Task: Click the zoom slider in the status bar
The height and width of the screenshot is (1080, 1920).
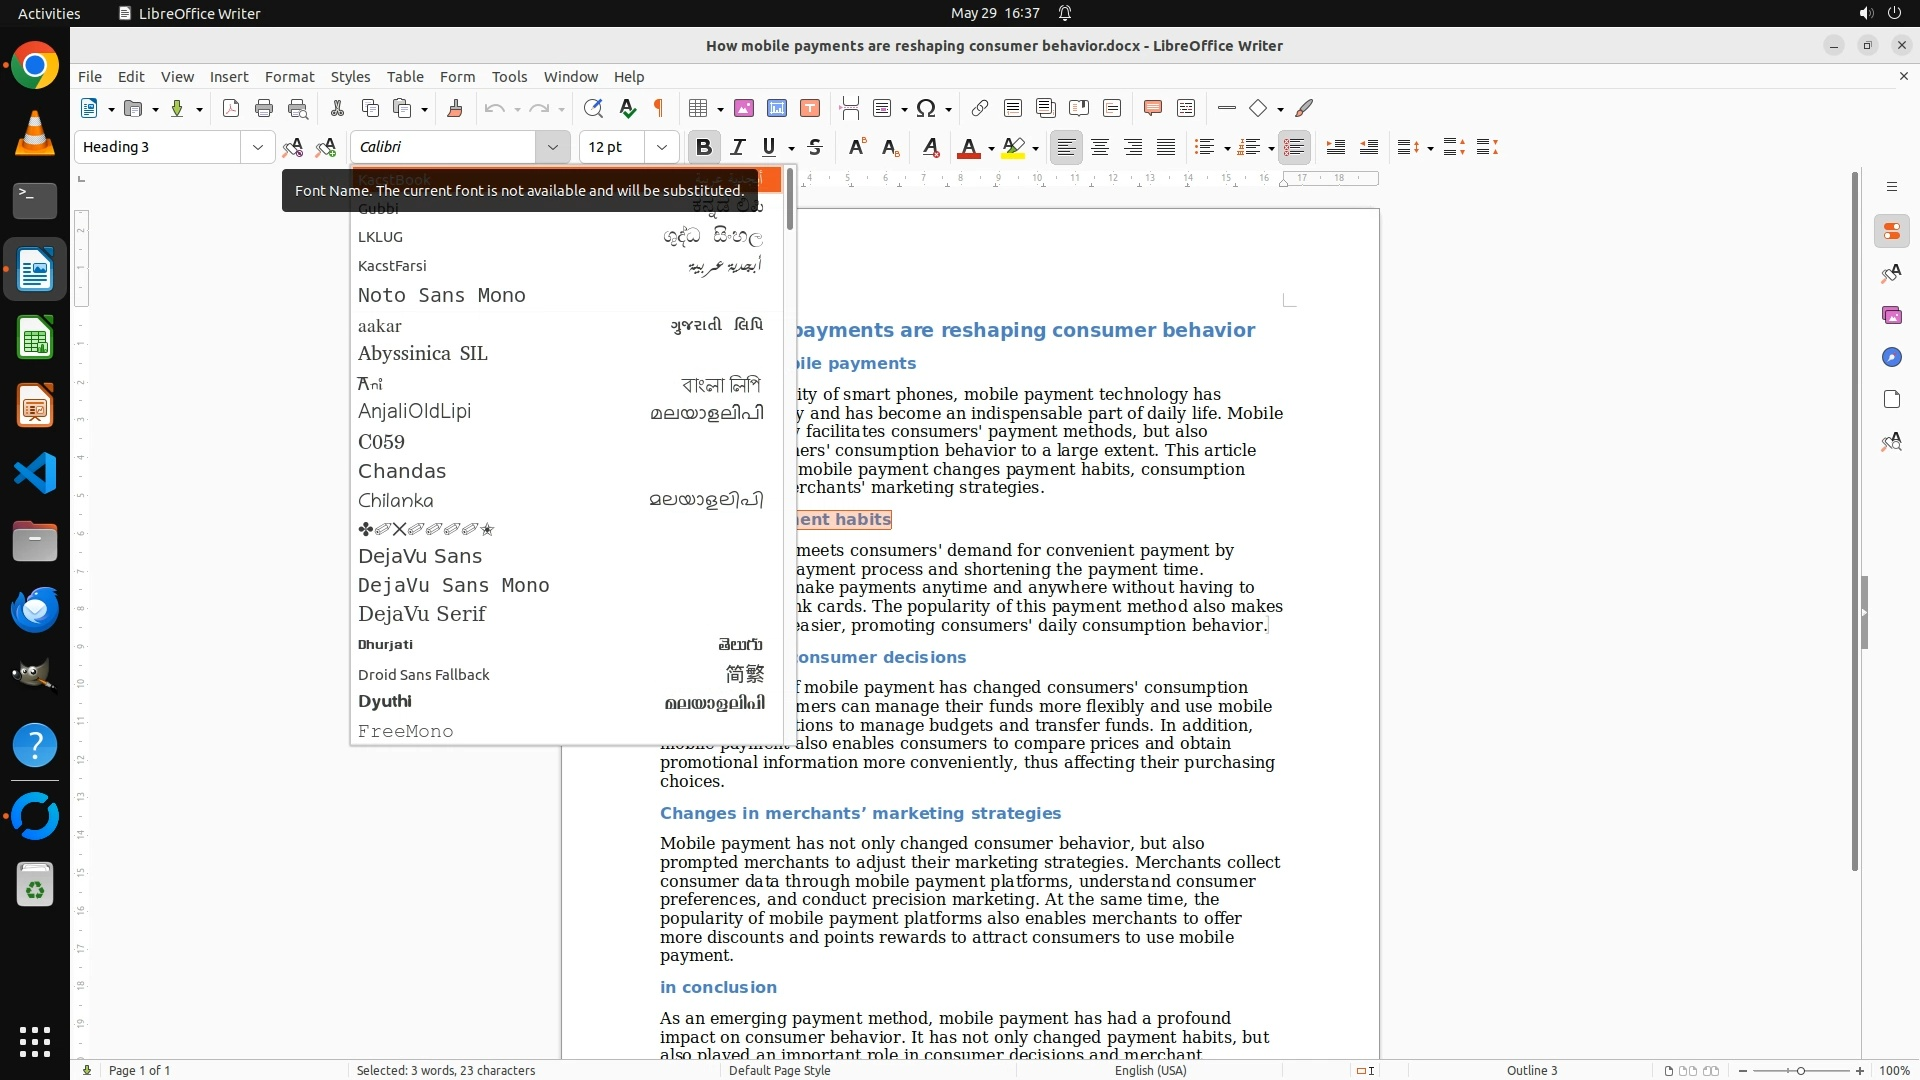Action: pyautogui.click(x=1800, y=1071)
